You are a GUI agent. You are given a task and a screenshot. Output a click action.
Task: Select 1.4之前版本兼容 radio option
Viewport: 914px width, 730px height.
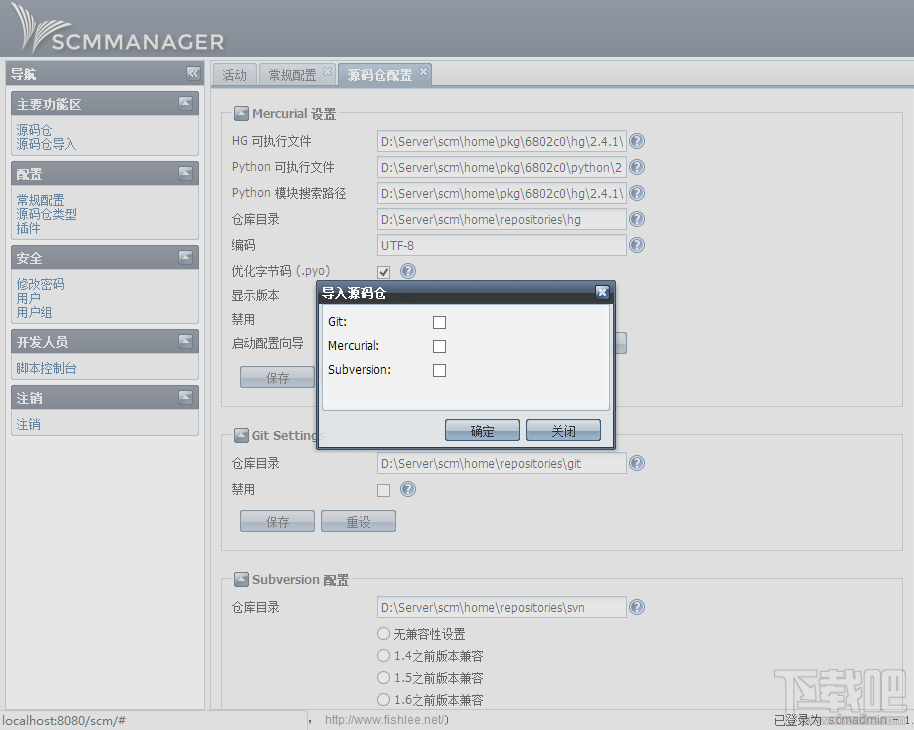tap(383, 655)
